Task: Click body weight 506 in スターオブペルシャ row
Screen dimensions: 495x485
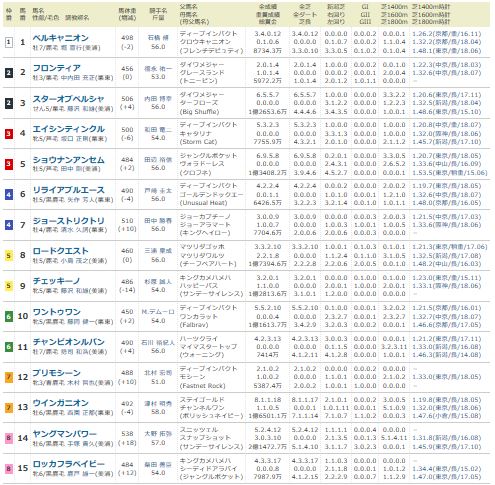Action: (127, 99)
